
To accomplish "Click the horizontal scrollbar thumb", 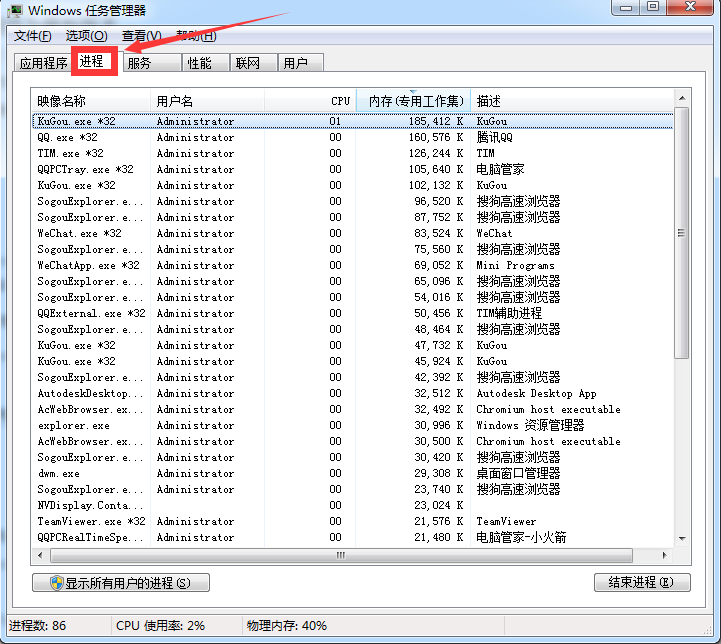I will coord(341,555).
